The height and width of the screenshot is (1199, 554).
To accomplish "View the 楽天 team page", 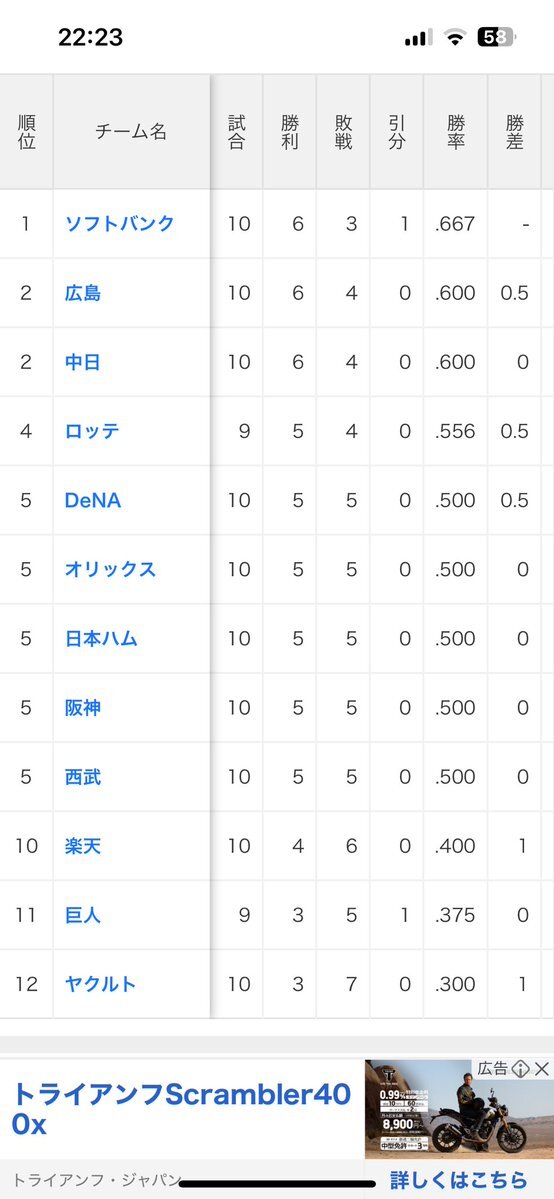I will tap(83, 846).
